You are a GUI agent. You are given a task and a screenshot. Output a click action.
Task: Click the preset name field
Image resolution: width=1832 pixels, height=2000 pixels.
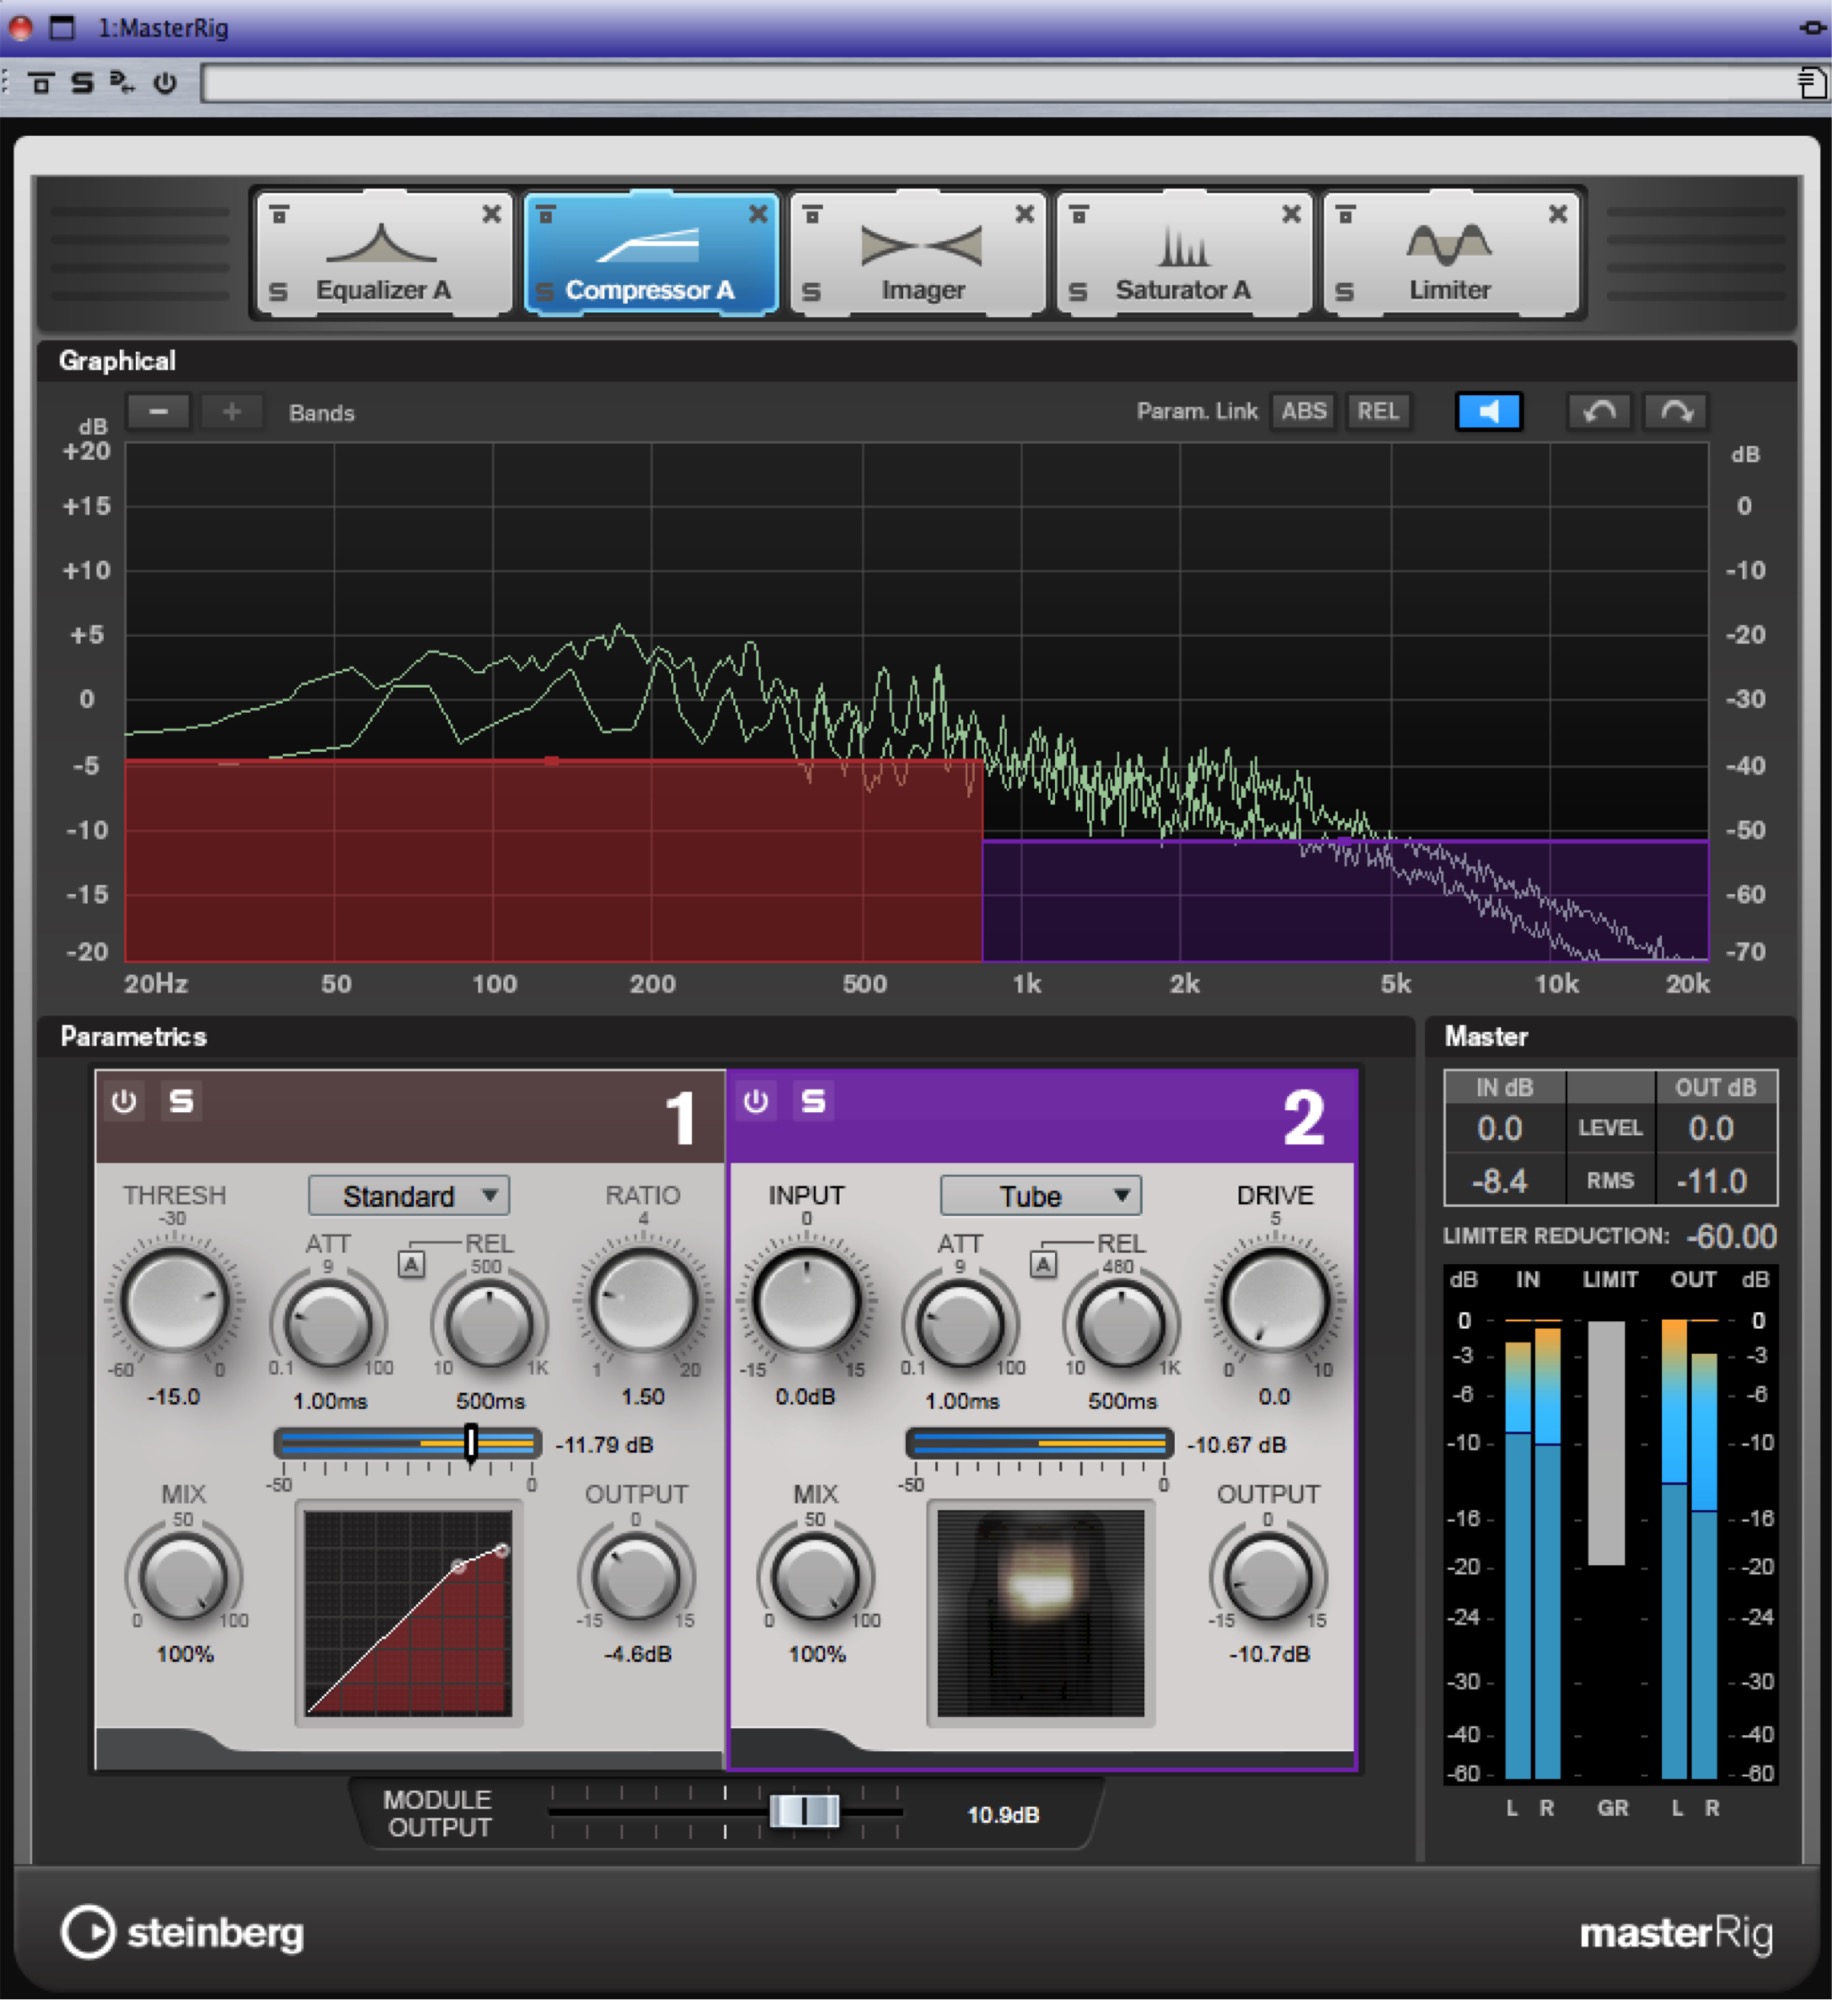click(x=997, y=83)
